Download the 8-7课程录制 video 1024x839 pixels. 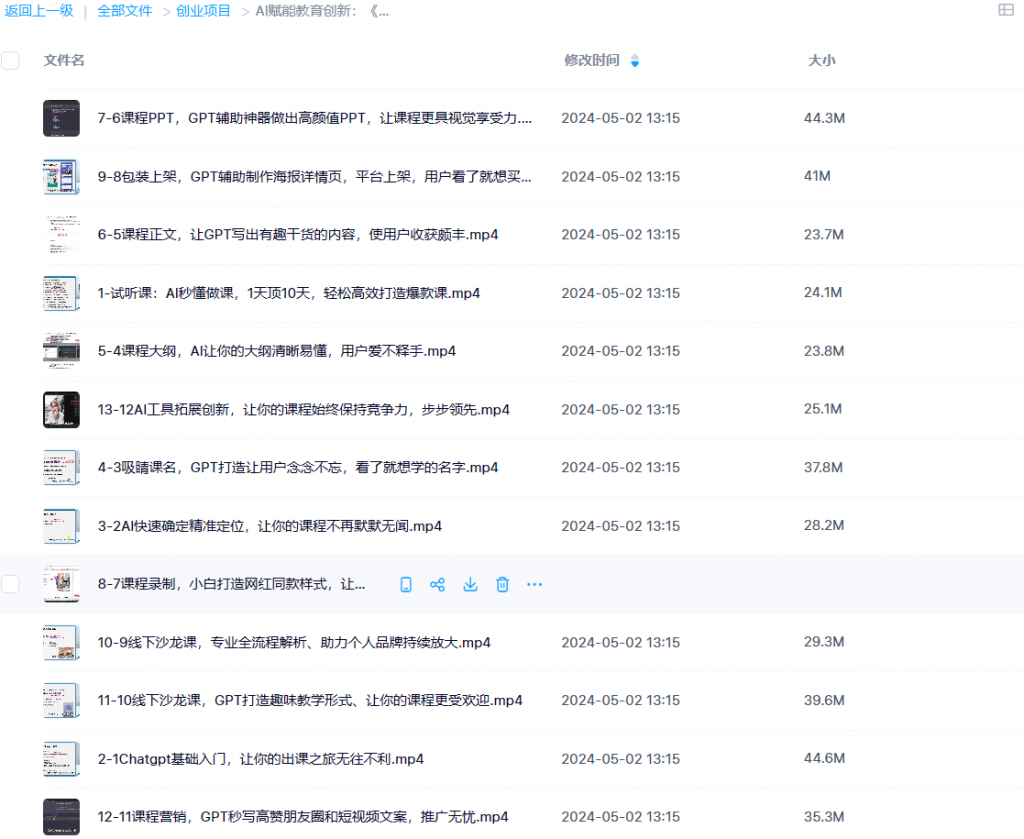[x=470, y=584]
